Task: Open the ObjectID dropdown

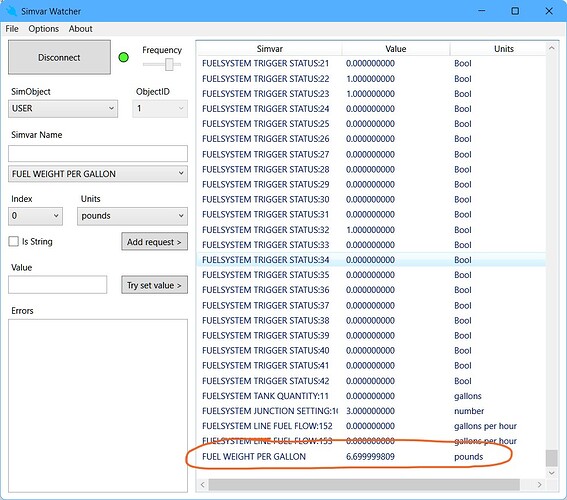Action: 160,108
